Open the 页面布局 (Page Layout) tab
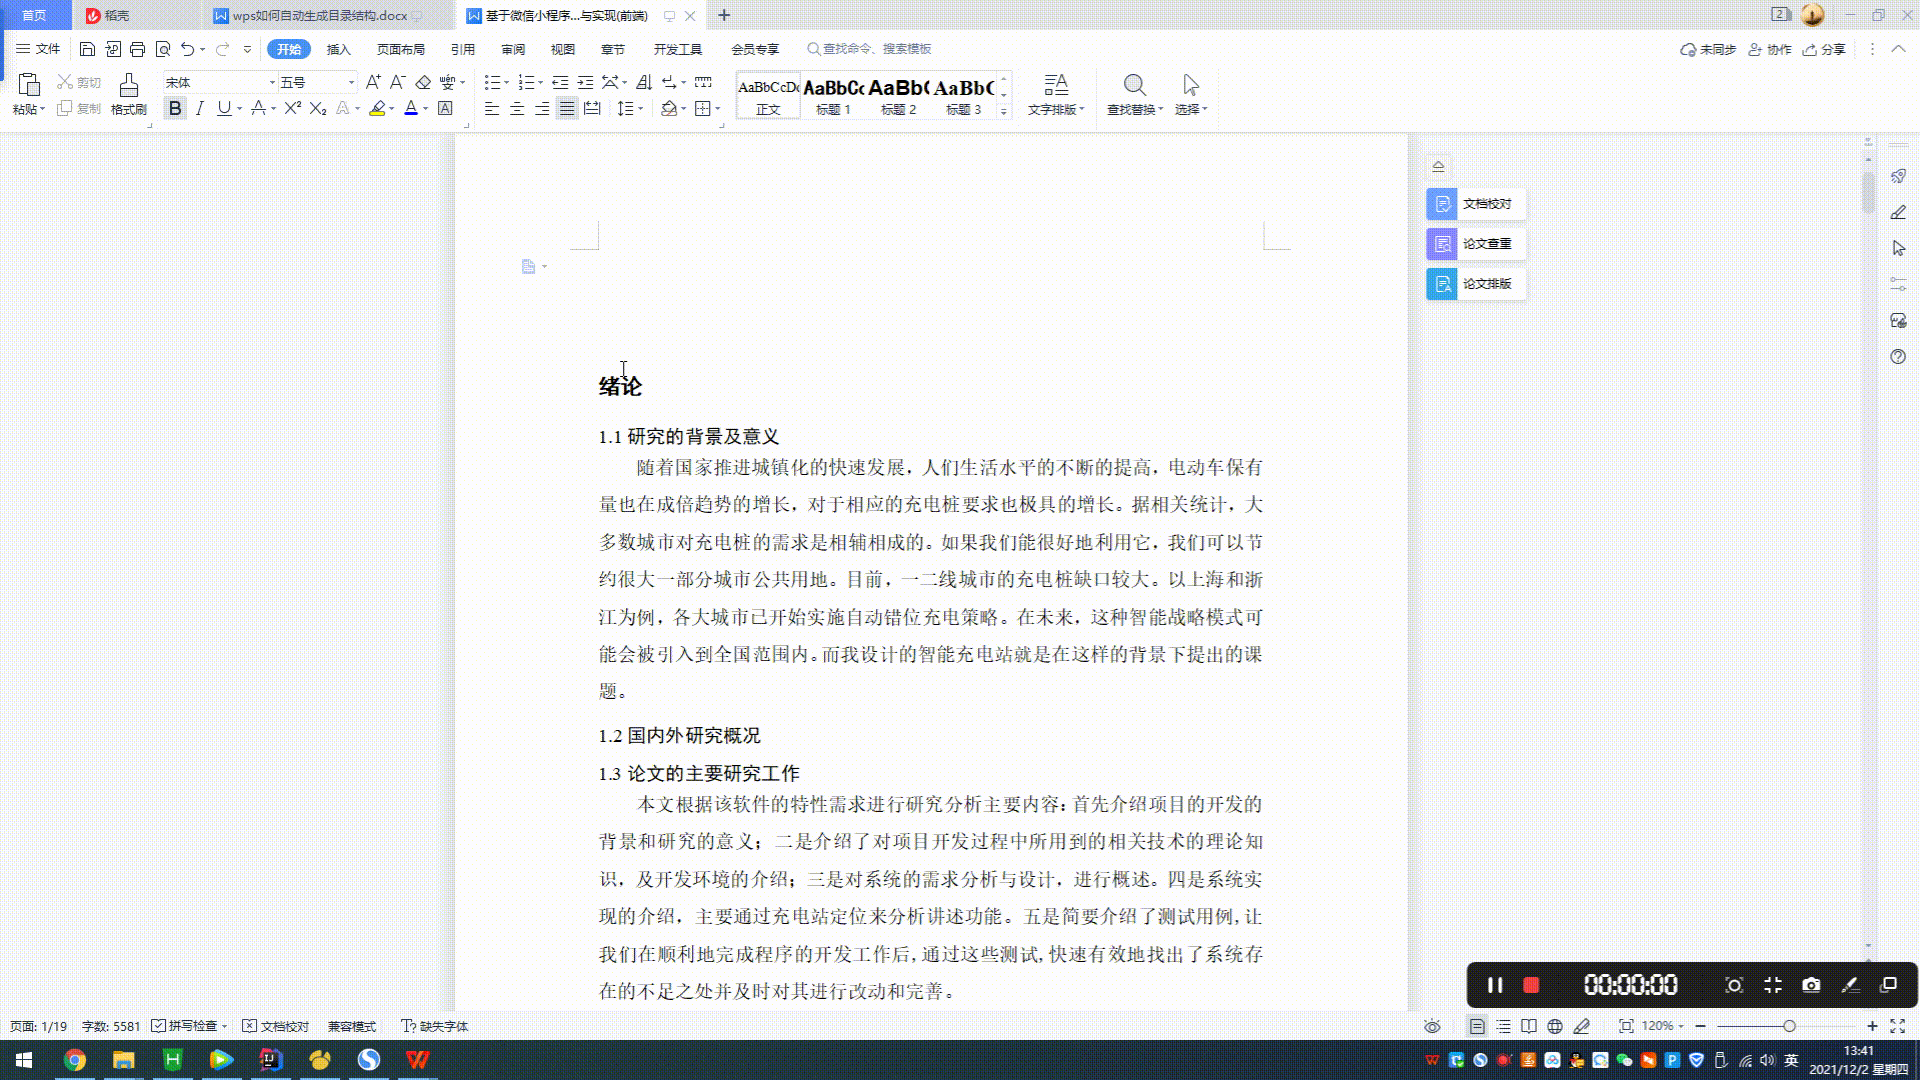The image size is (1920, 1080). (400, 49)
